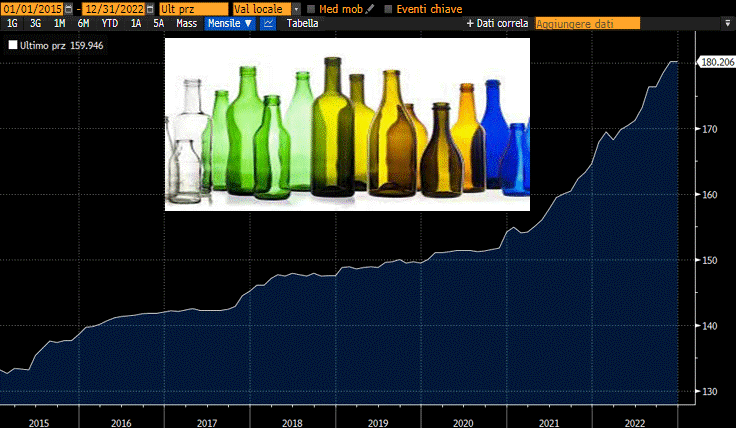The image size is (736, 428).
Task: Click the 01/01/2015 start date field
Action: coord(32,9)
